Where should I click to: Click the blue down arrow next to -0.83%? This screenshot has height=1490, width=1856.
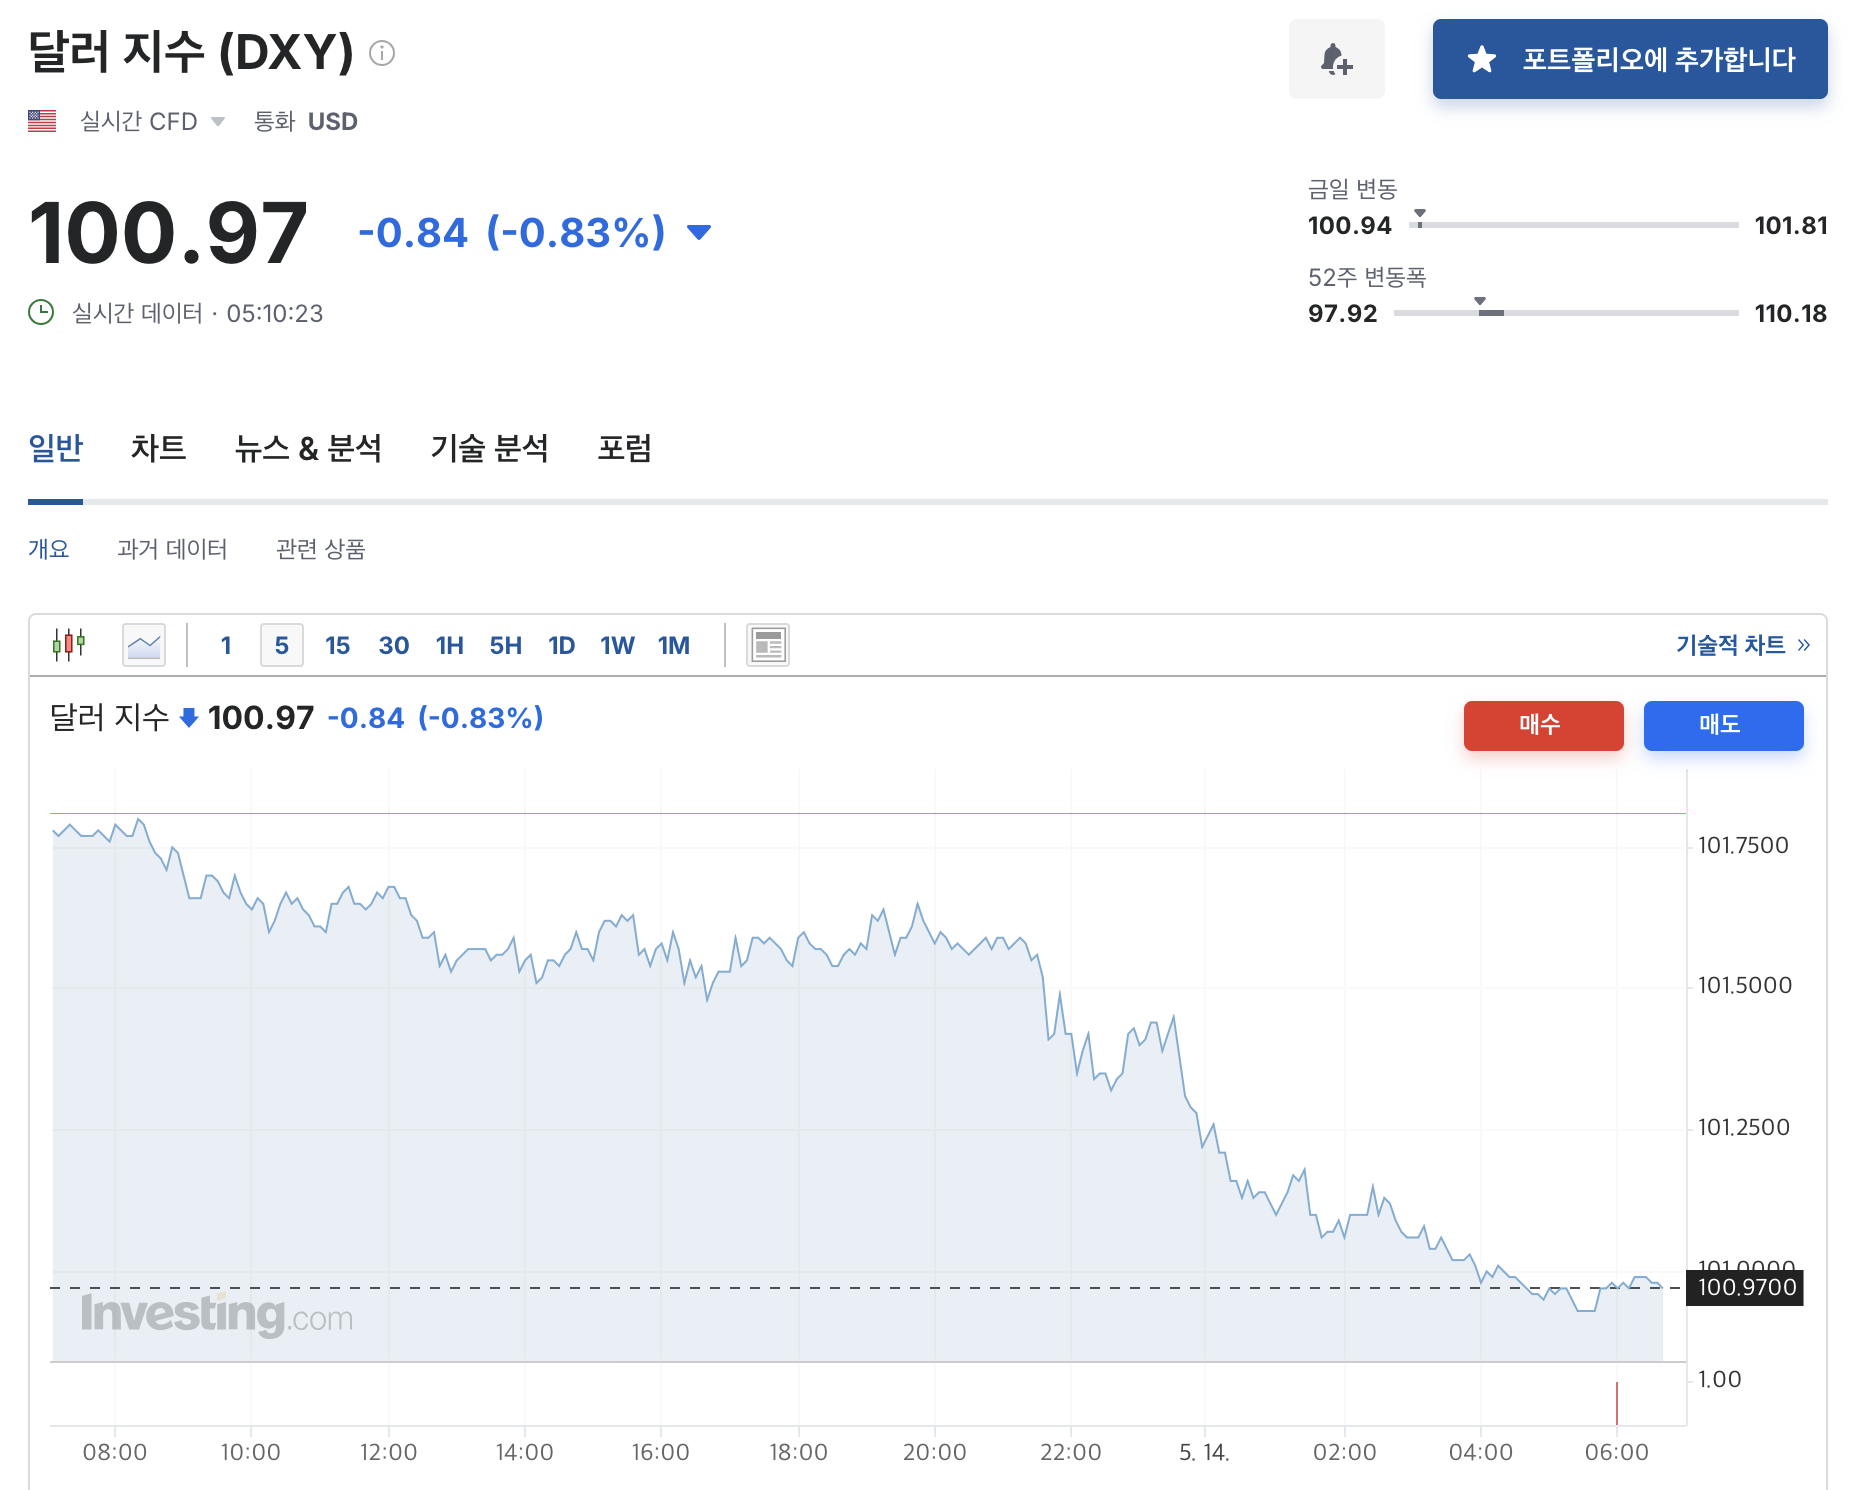pos(699,233)
